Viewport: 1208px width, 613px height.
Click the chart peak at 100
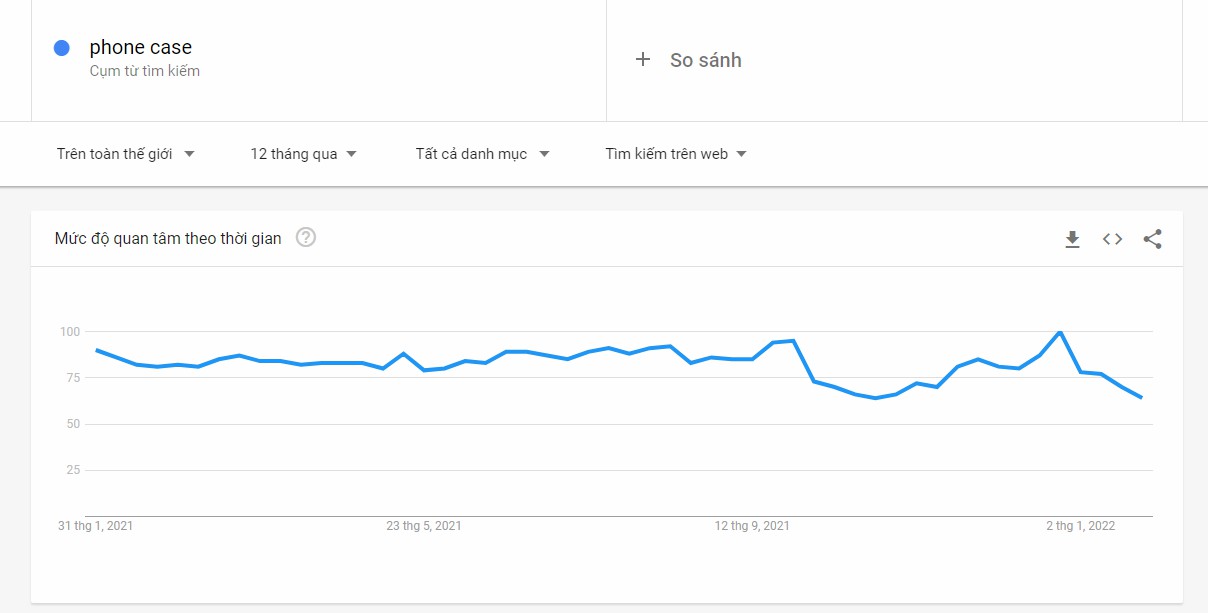point(1060,332)
